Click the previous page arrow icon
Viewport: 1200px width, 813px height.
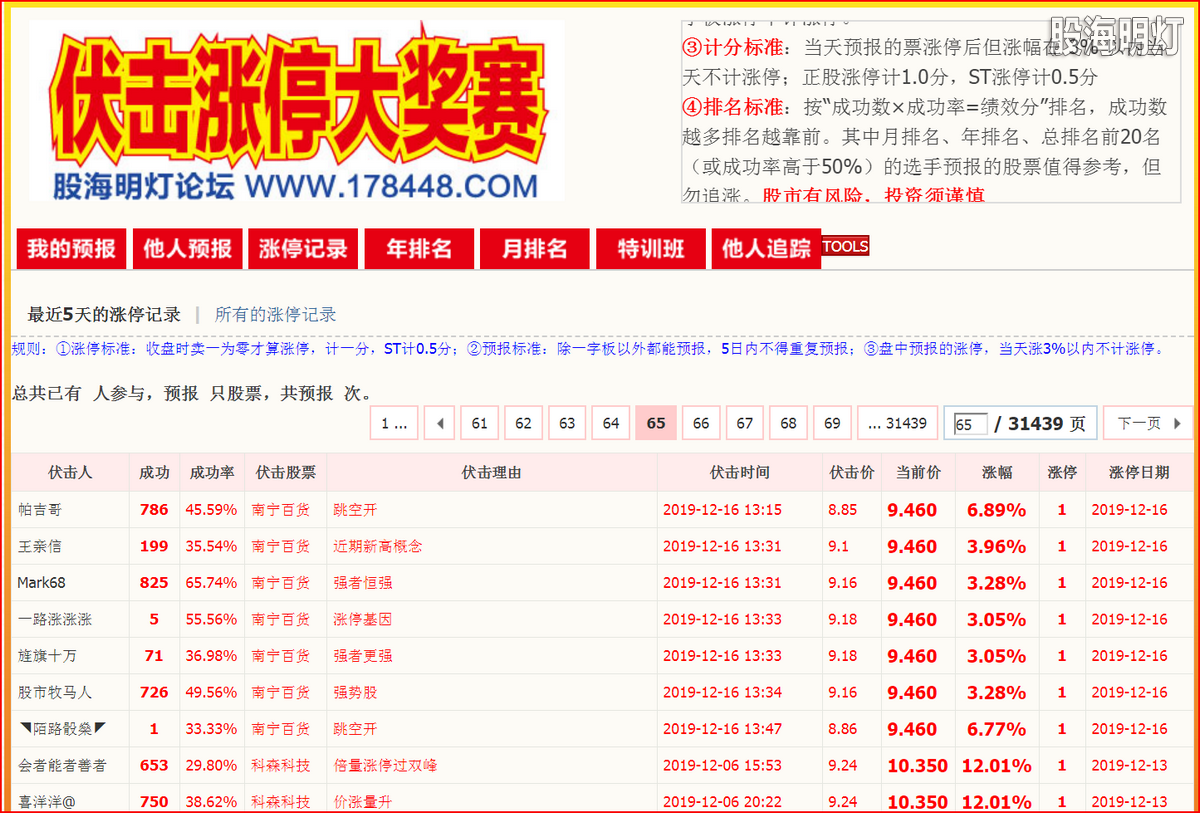(x=439, y=423)
